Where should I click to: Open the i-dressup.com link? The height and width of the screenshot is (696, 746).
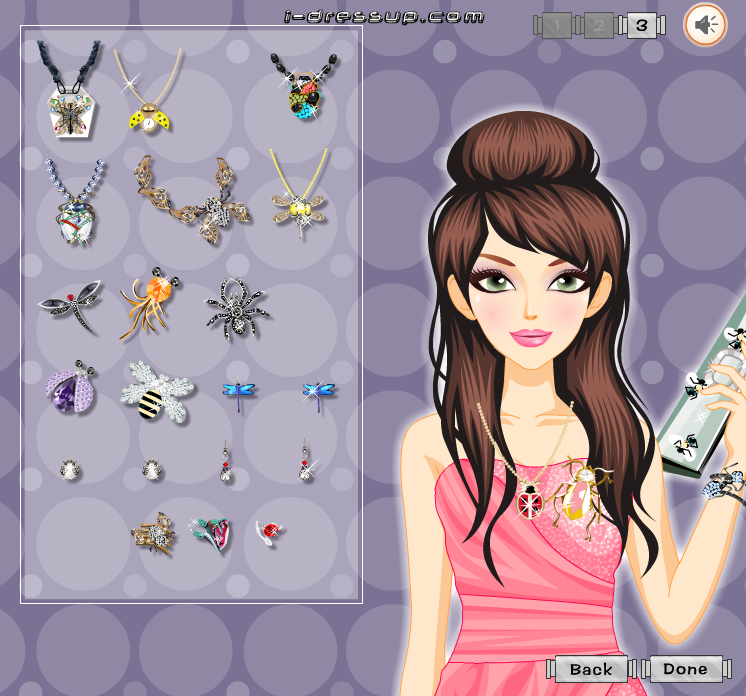point(384,17)
